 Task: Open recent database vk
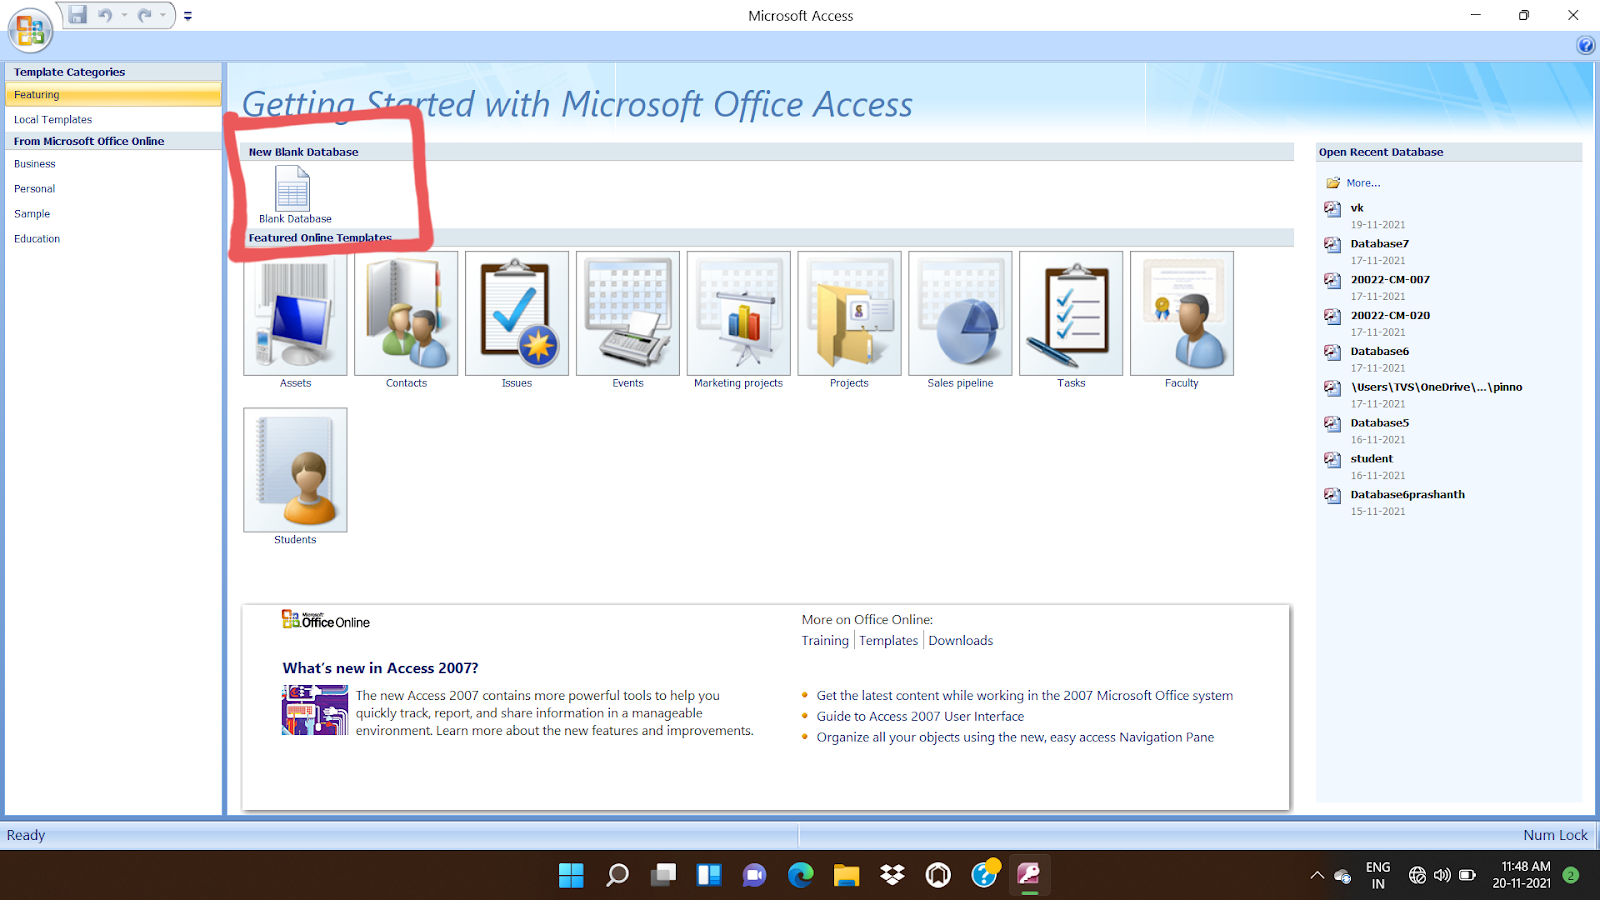tap(1357, 208)
